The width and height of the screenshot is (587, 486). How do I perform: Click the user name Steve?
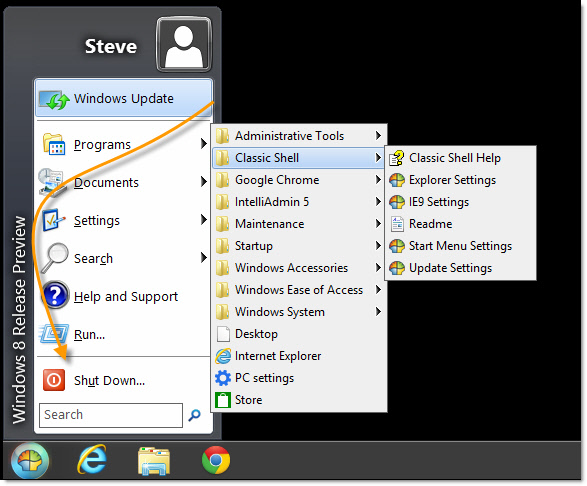click(x=111, y=46)
